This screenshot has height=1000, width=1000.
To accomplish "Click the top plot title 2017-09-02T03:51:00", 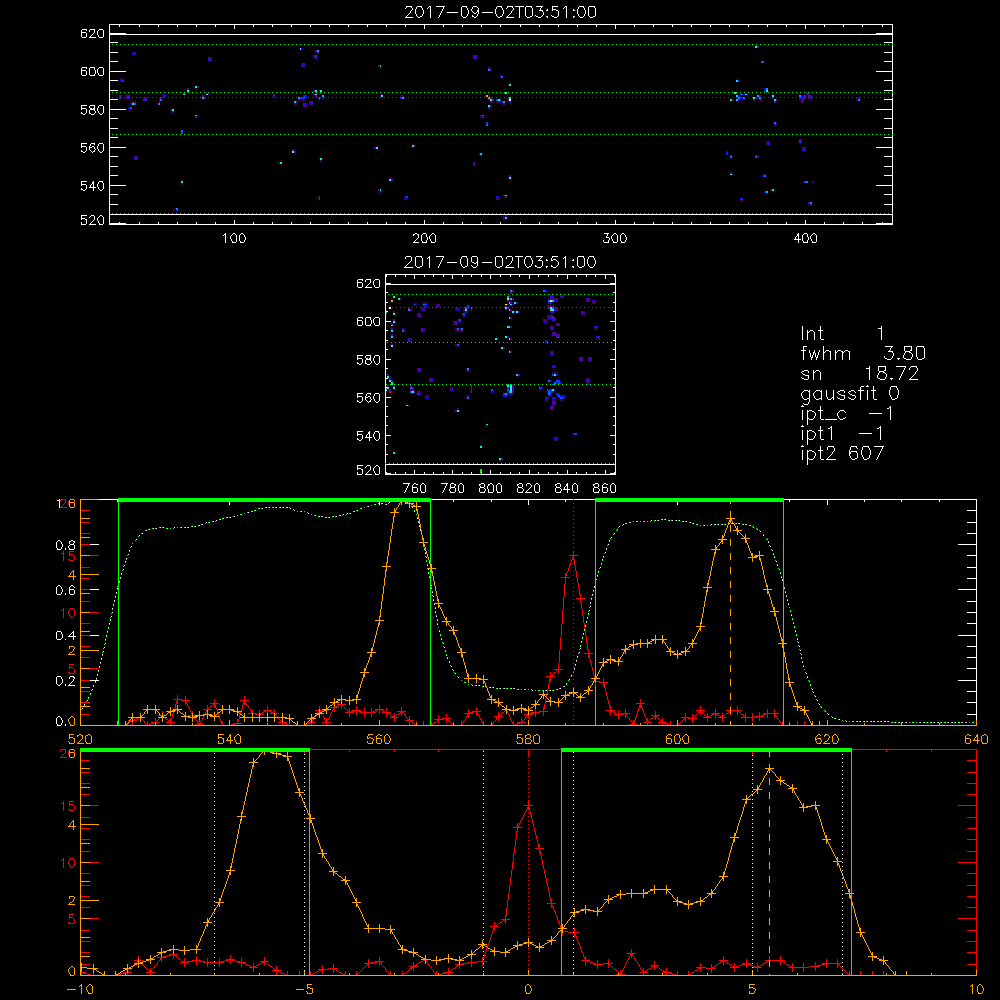I will tap(500, 12).
